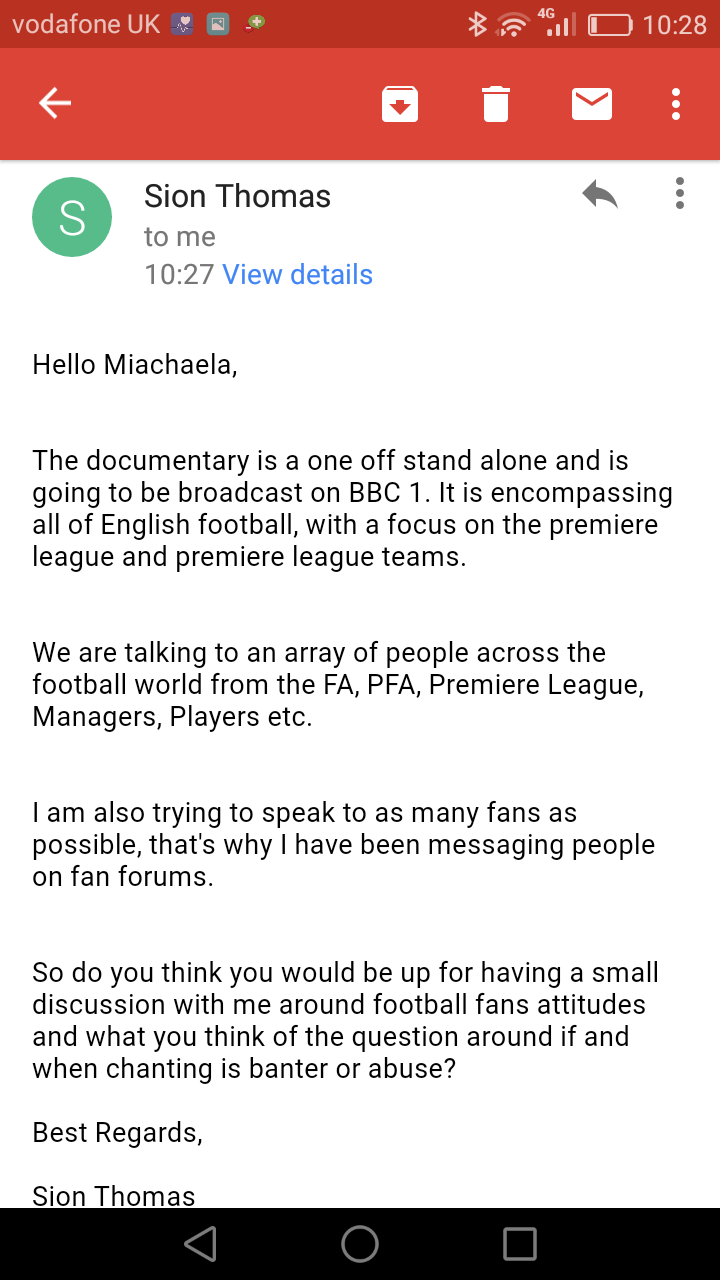
Task: Archive this email from Sion Thomas
Action: pyautogui.click(x=400, y=104)
